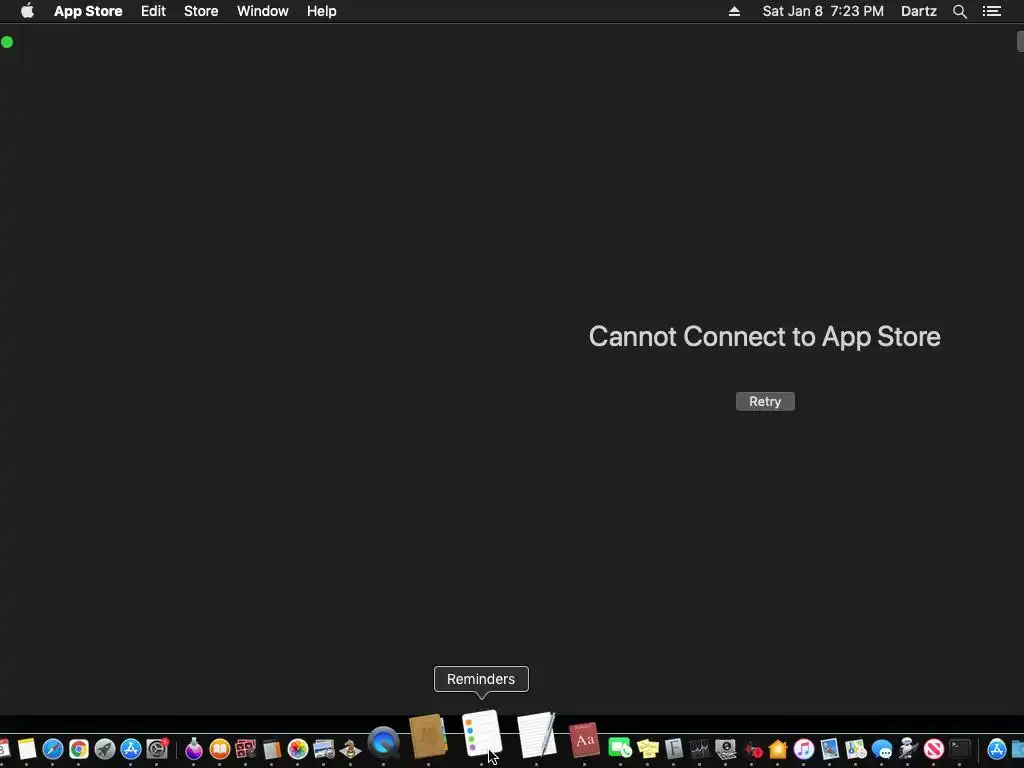Open the Help menu
Screen dimensions: 1024x768
click(x=322, y=11)
